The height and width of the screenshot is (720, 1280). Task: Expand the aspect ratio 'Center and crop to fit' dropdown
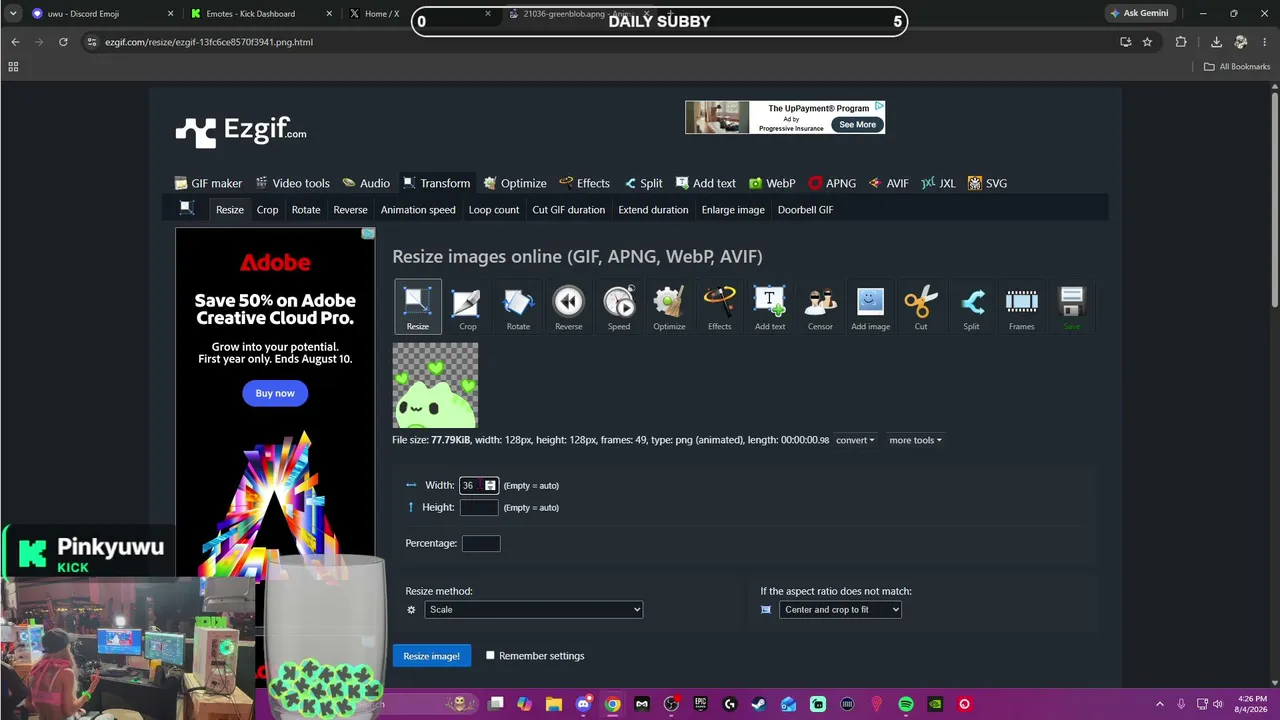(840, 609)
